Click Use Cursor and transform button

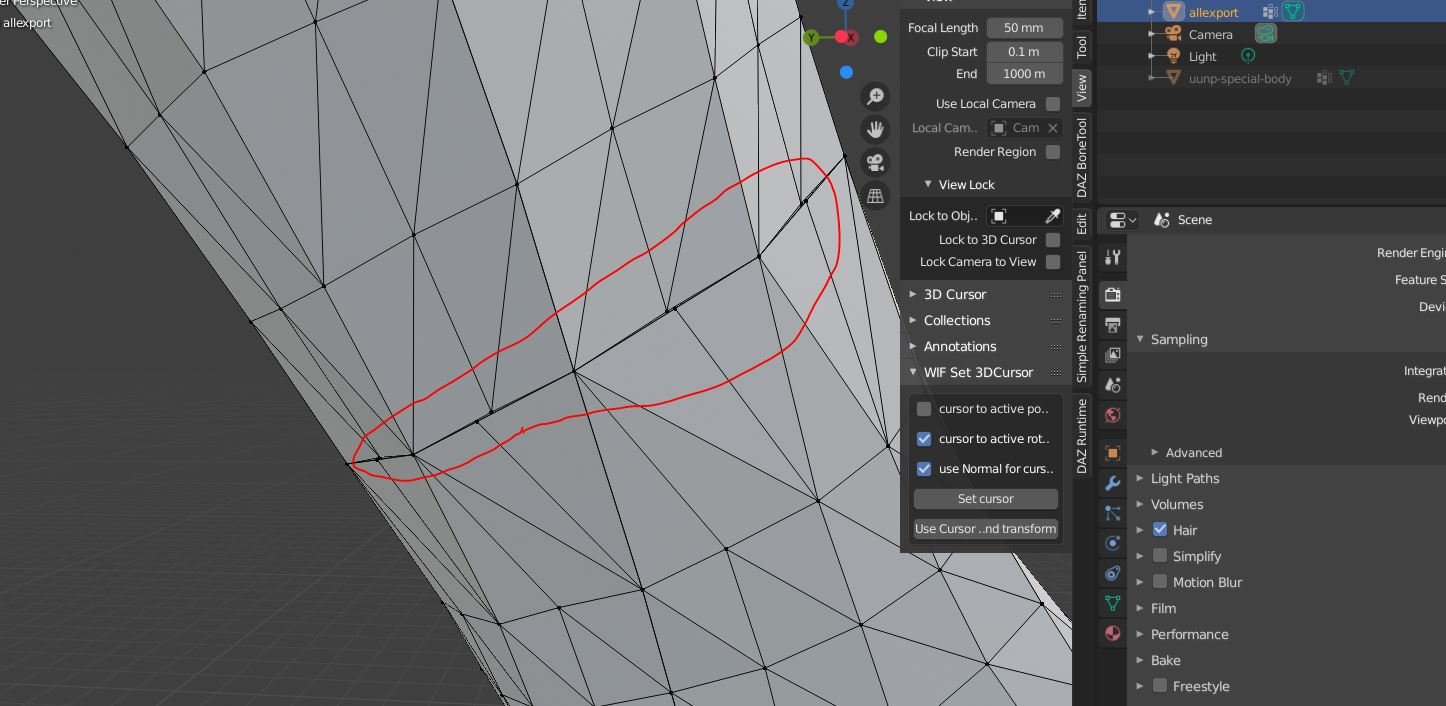click(985, 529)
